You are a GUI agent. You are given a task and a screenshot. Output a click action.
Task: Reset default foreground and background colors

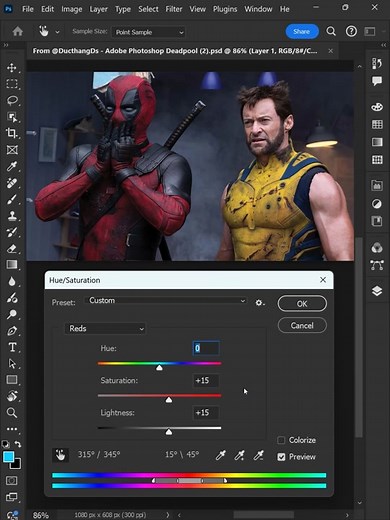(x=6, y=444)
